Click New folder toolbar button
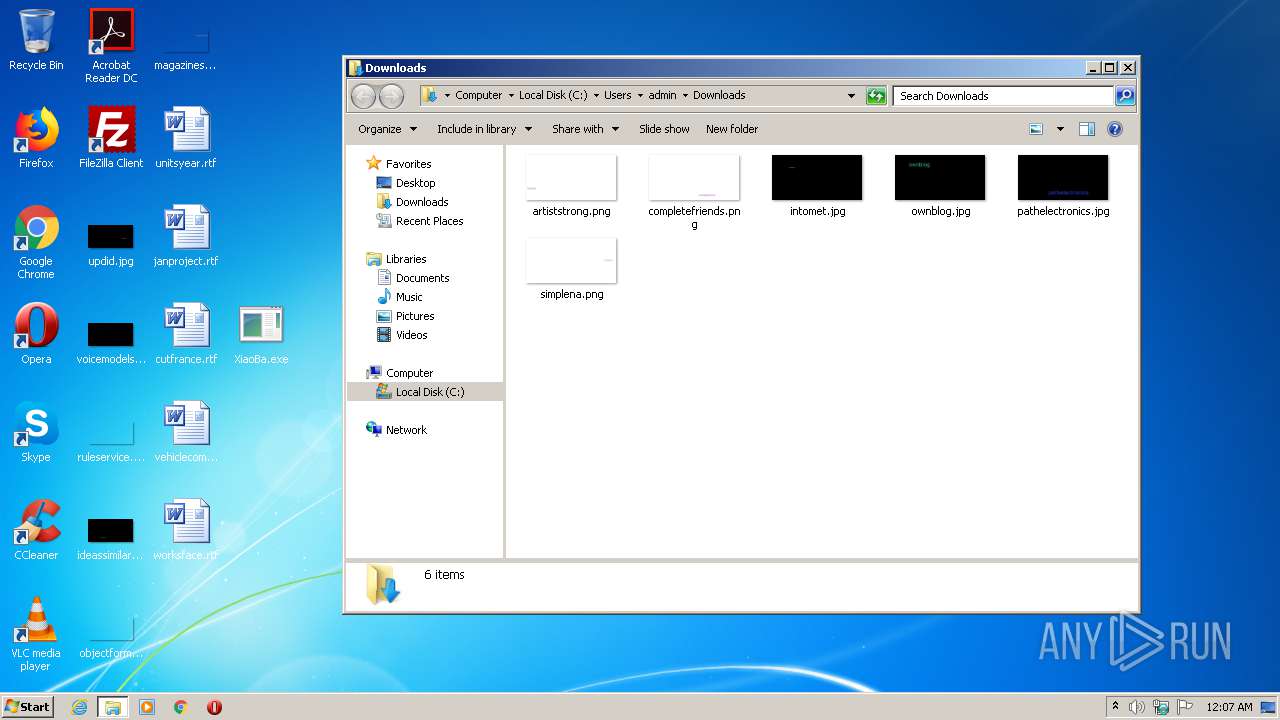 tap(732, 129)
